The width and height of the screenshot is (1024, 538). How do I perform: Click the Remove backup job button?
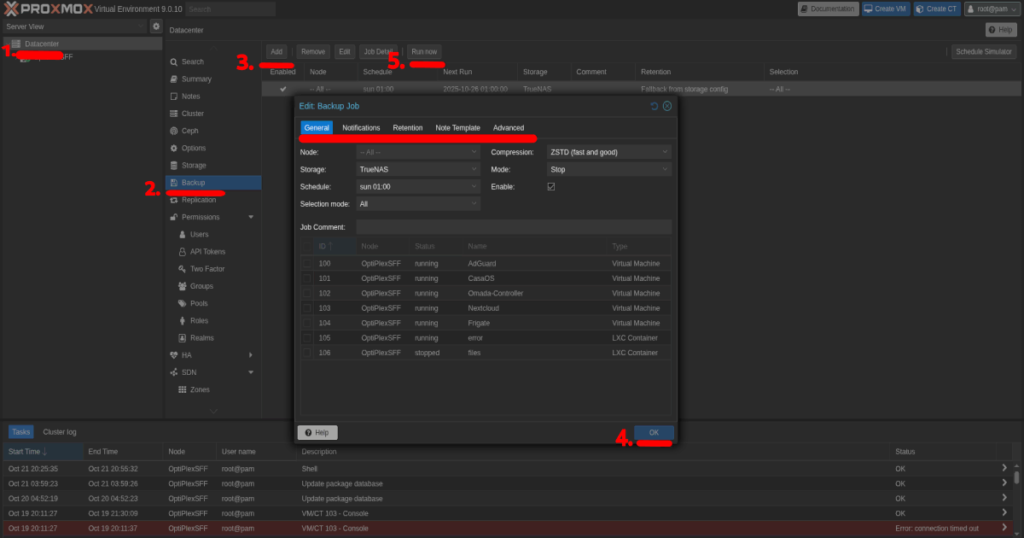313,52
